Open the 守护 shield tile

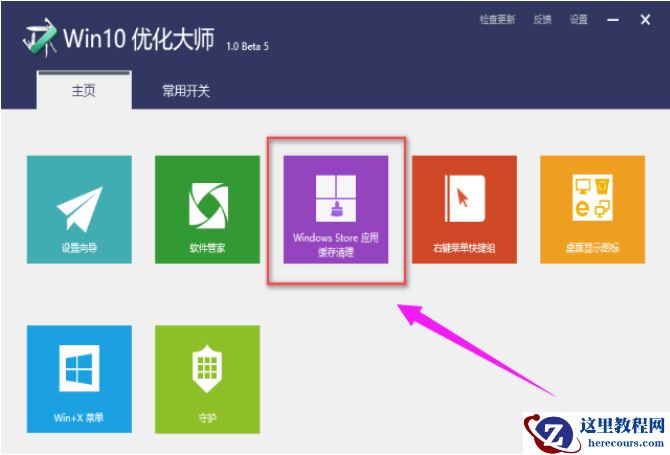(207, 379)
